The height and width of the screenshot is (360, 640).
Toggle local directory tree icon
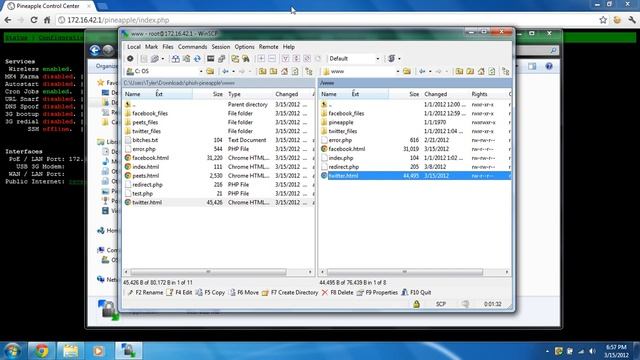click(x=309, y=71)
